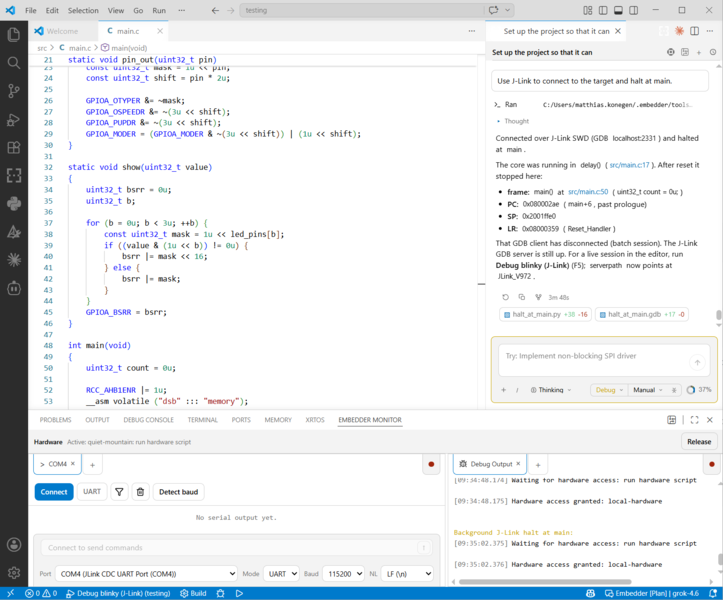Viewport: 723px width, 600px height.
Task: Switch to the Welcome editor tab
Action: click(57, 31)
